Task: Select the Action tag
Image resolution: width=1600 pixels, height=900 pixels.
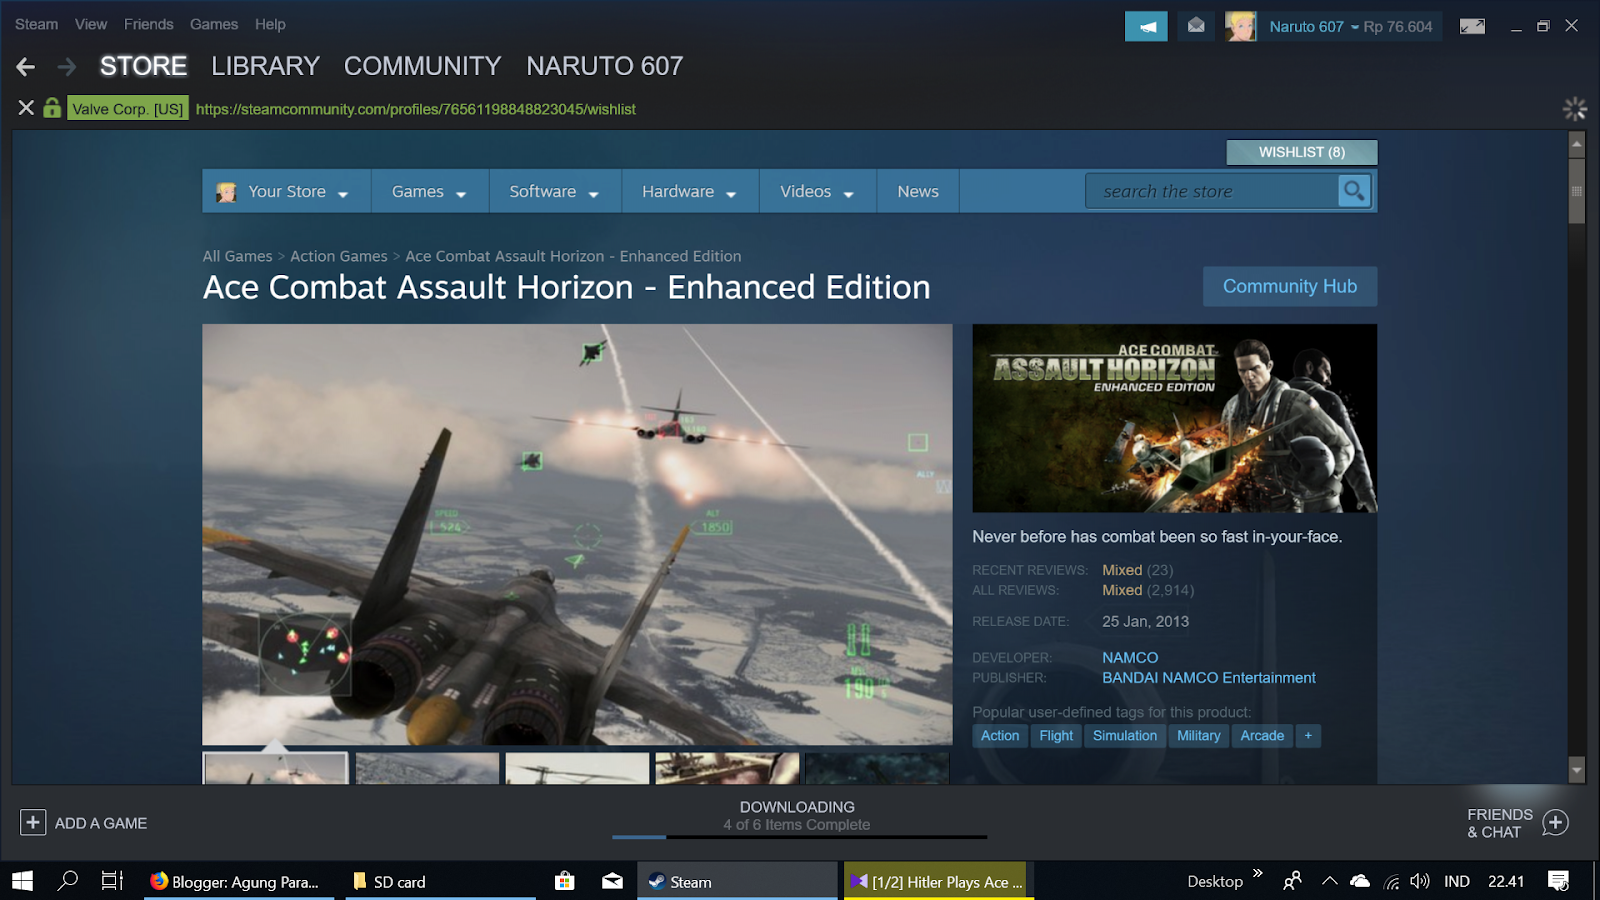Action: [x=1000, y=736]
